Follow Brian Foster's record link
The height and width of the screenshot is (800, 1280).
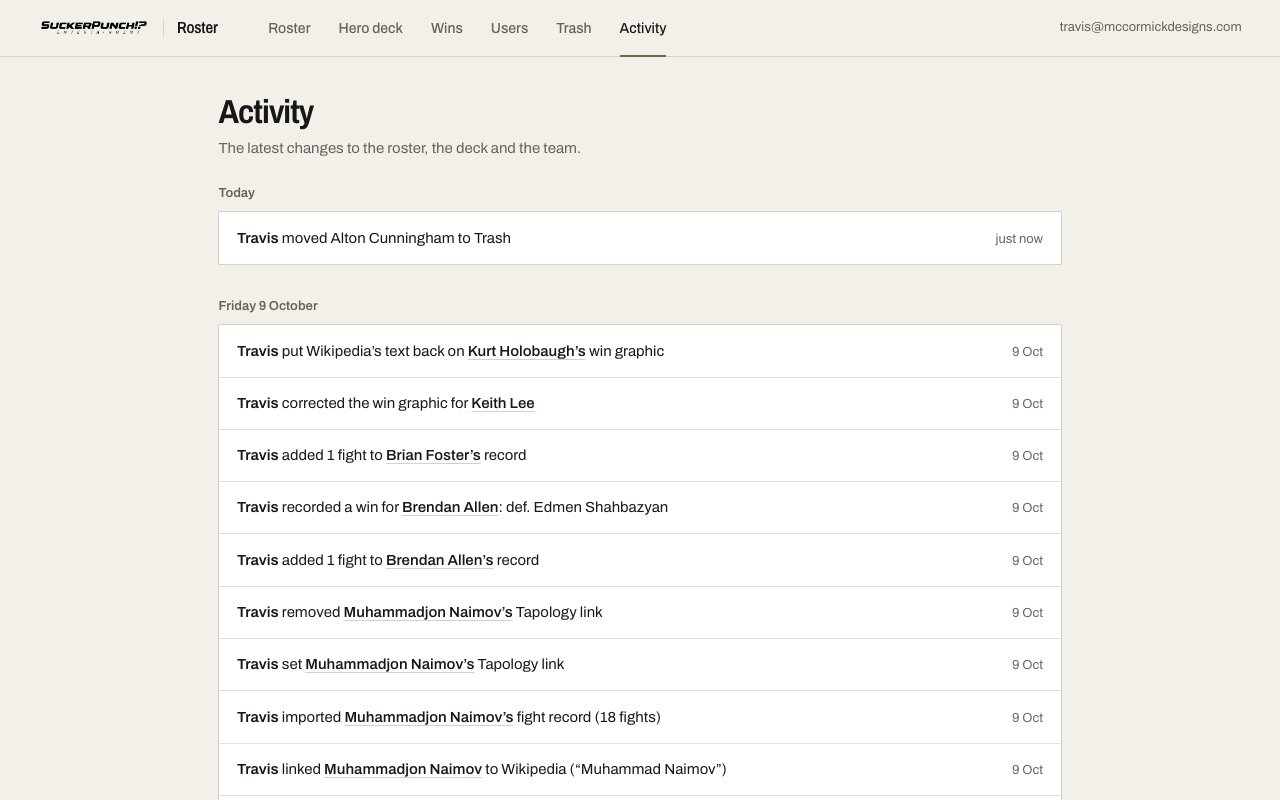pos(433,455)
